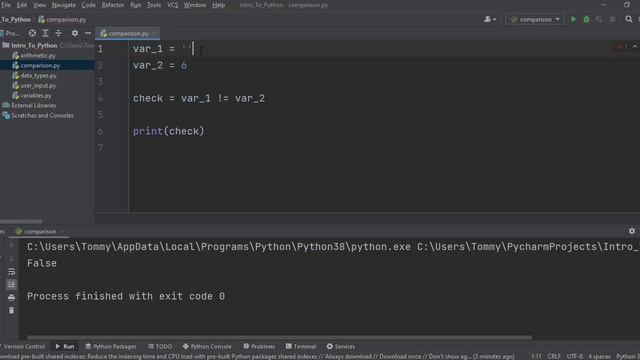Open Project panel gear options
Image resolution: width=640 pixels, height=360 pixels.
pyautogui.click(x=75, y=33)
